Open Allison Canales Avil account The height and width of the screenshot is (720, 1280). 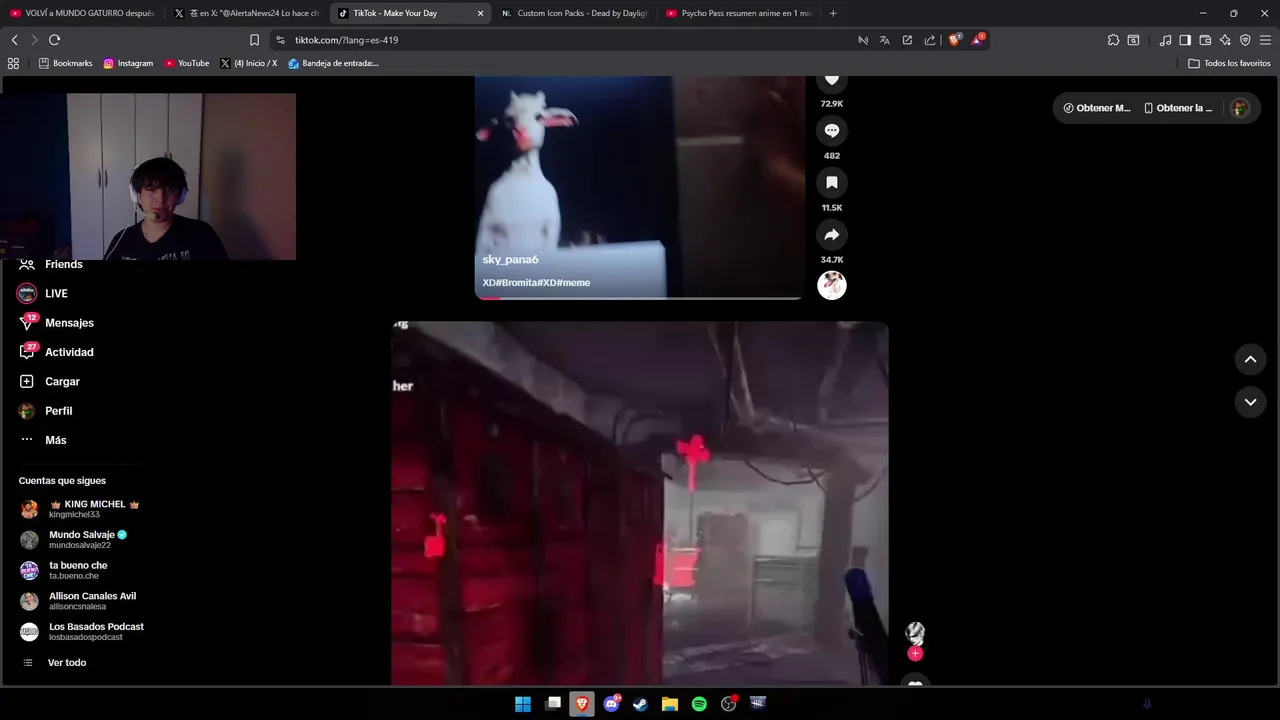click(78, 601)
